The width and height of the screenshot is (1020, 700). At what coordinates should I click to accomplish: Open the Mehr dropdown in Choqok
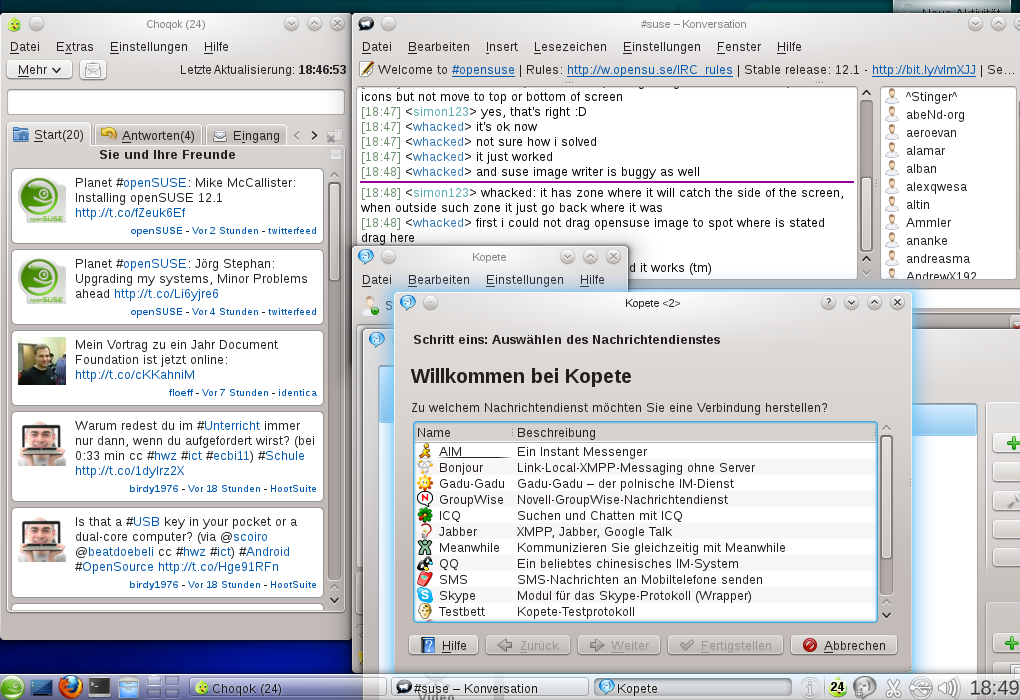pyautogui.click(x=39, y=70)
